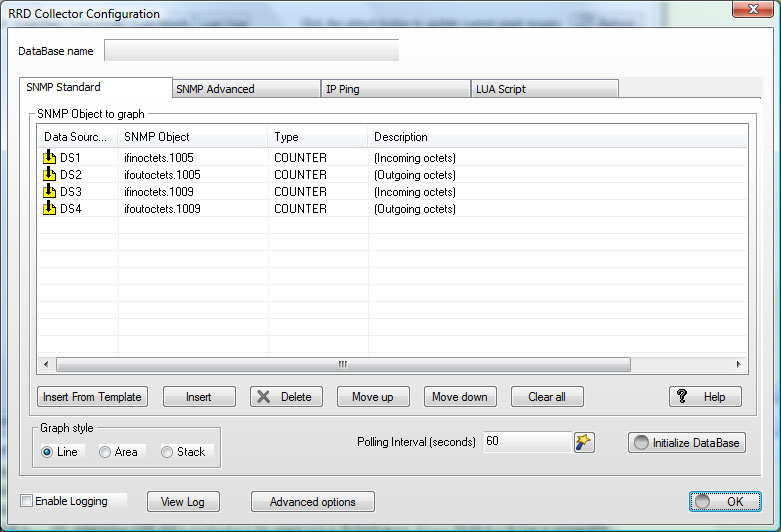Screen dimensions: 781x532
Task: Sort by the Data Source column header
Action: tap(77, 136)
